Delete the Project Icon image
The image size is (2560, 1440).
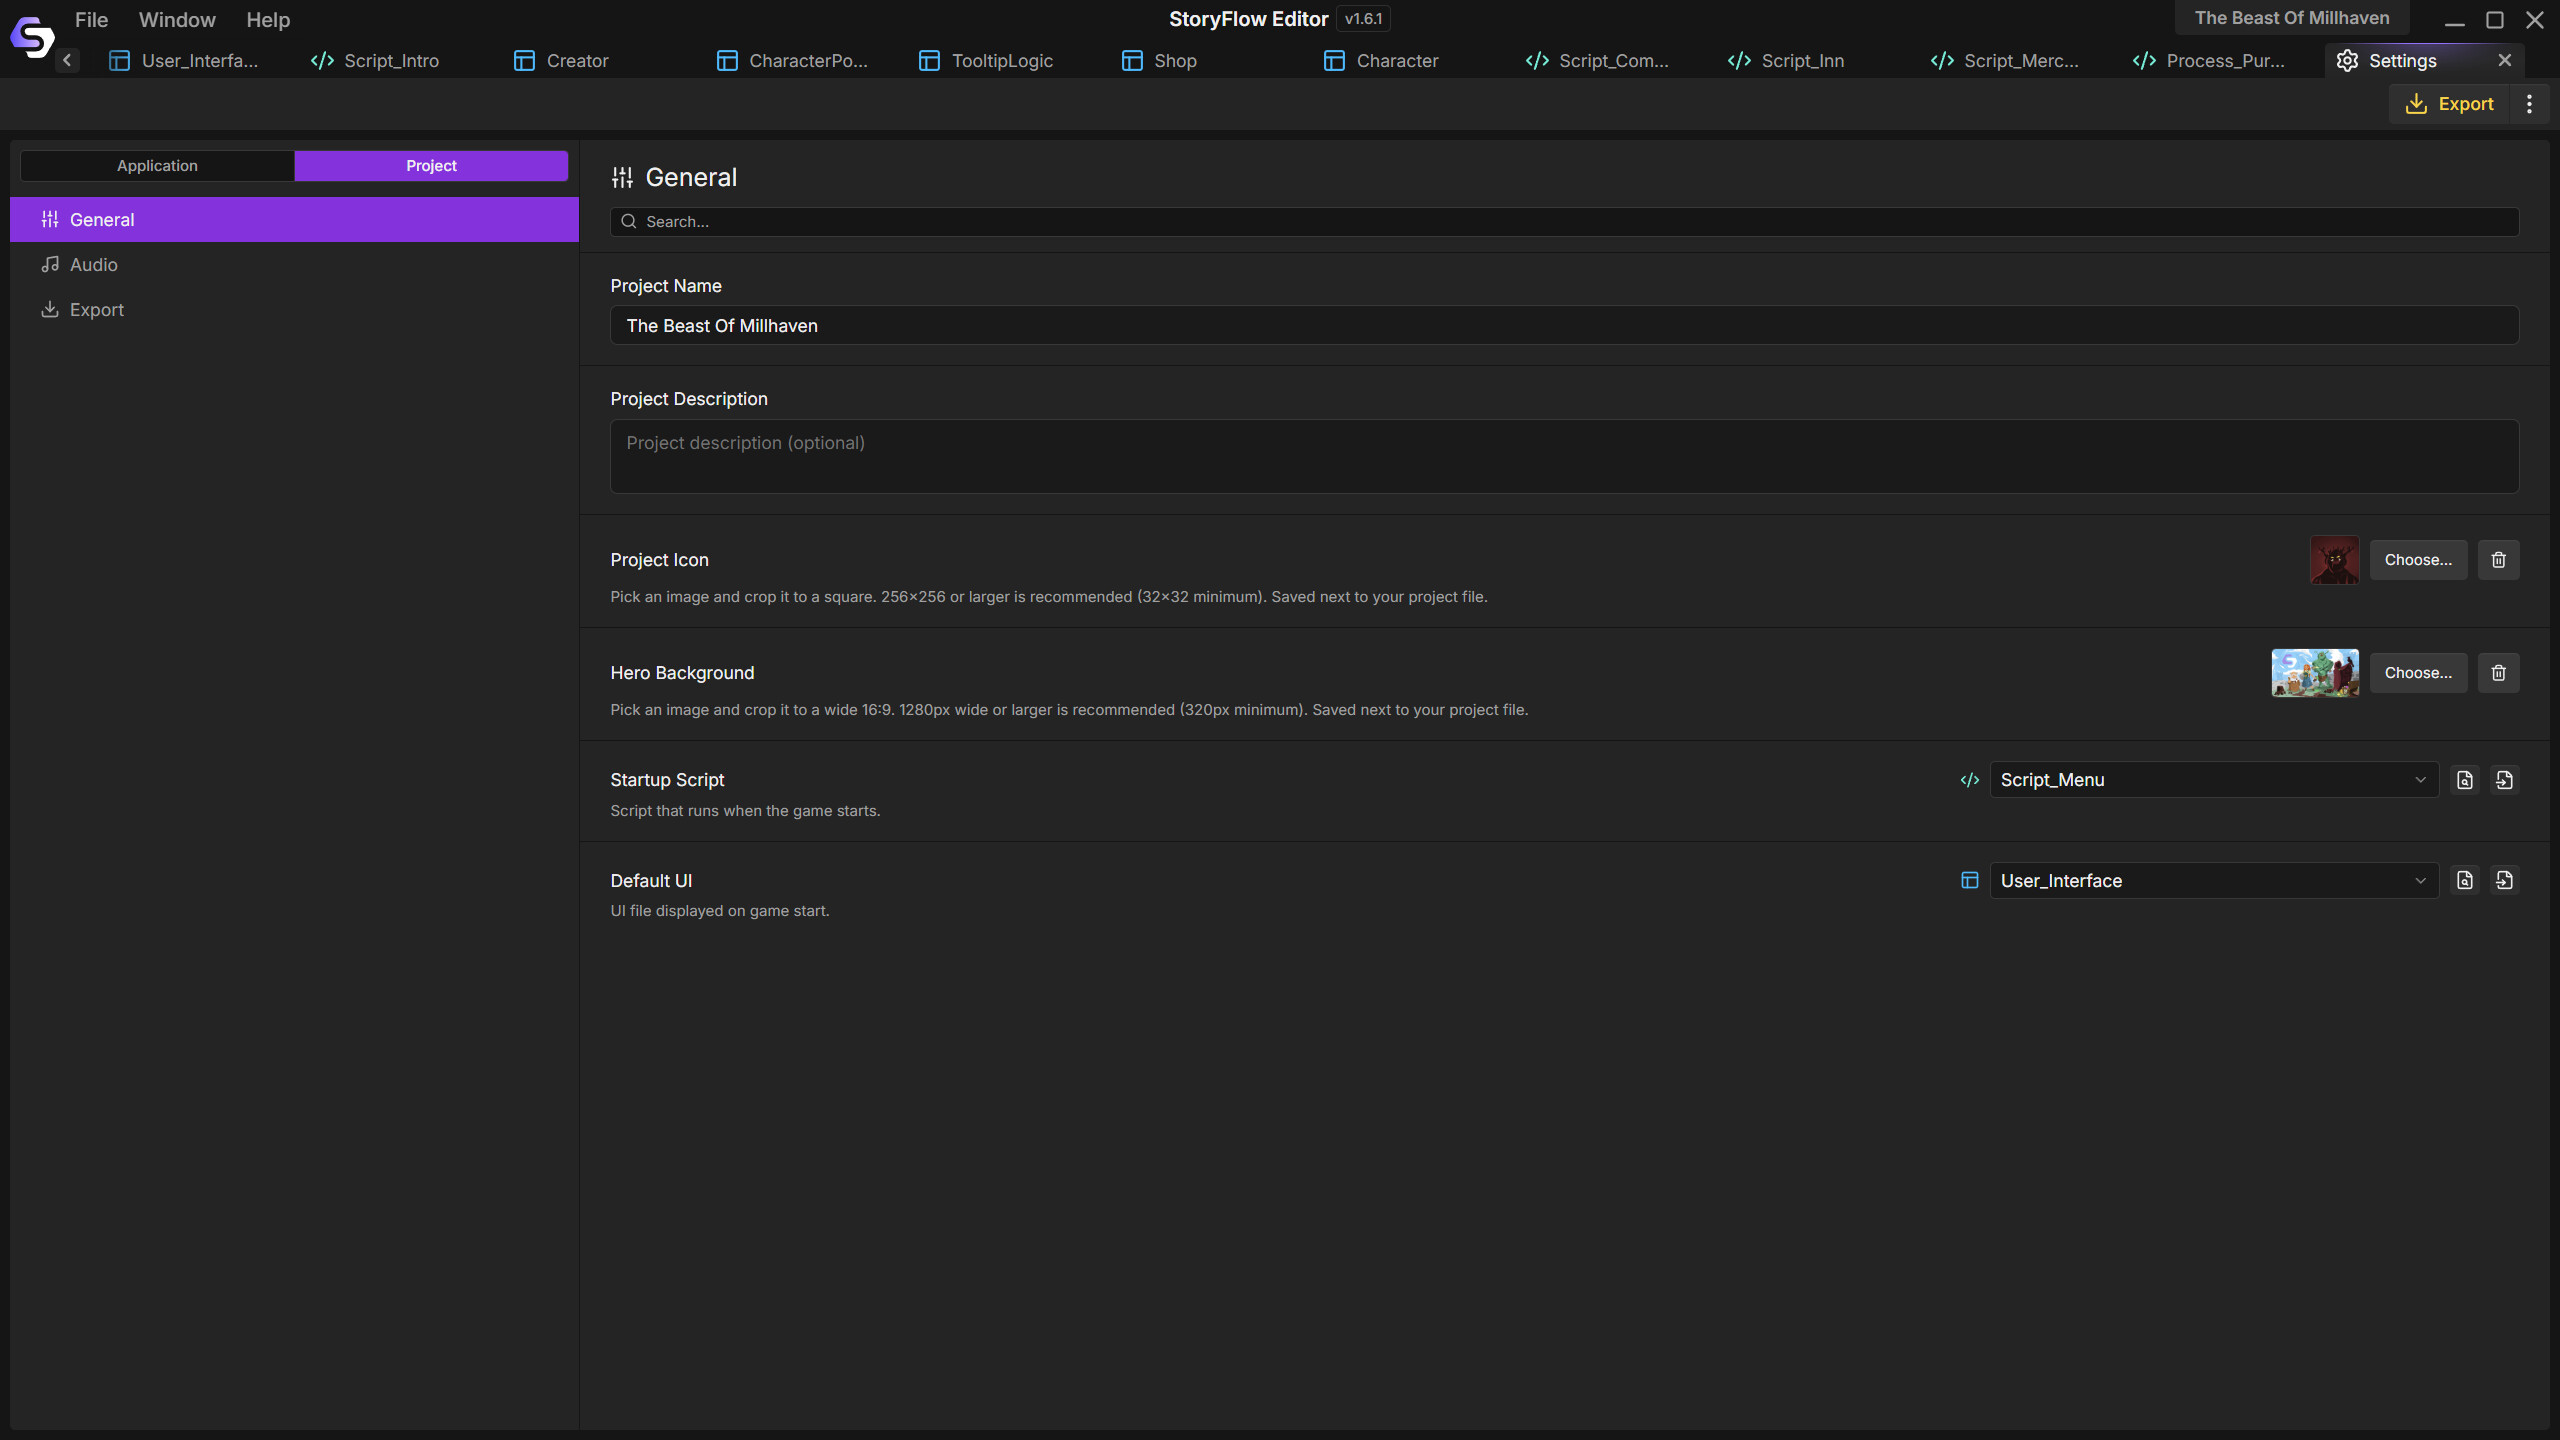tap(2498, 560)
